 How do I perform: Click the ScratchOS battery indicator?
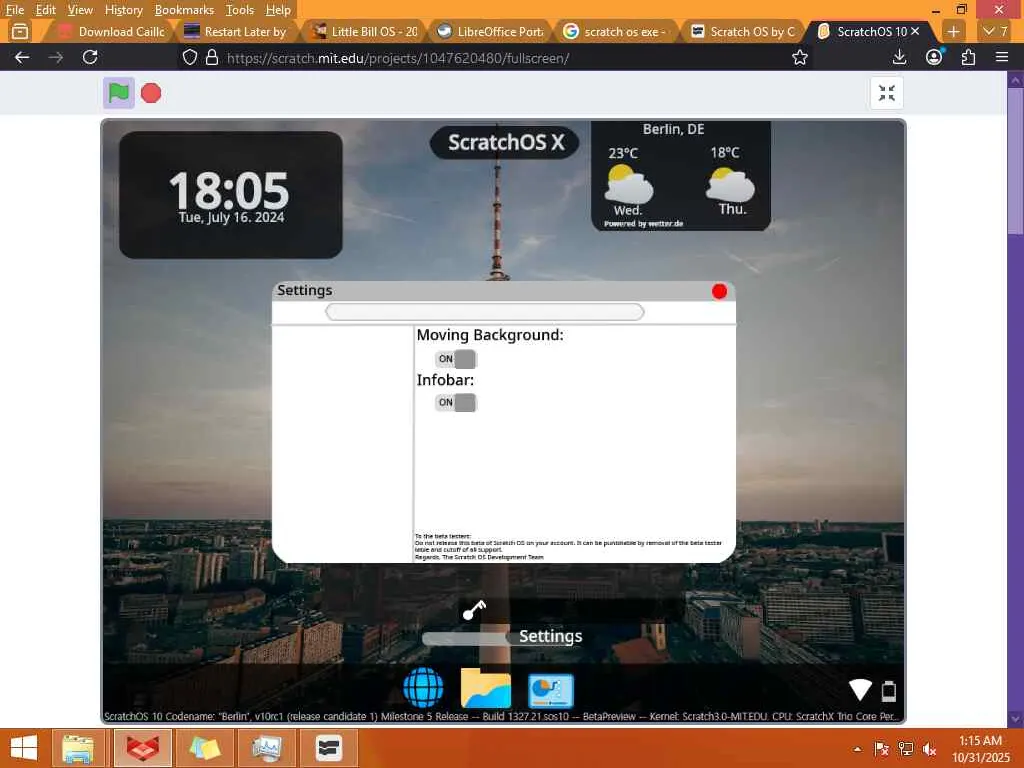889,690
